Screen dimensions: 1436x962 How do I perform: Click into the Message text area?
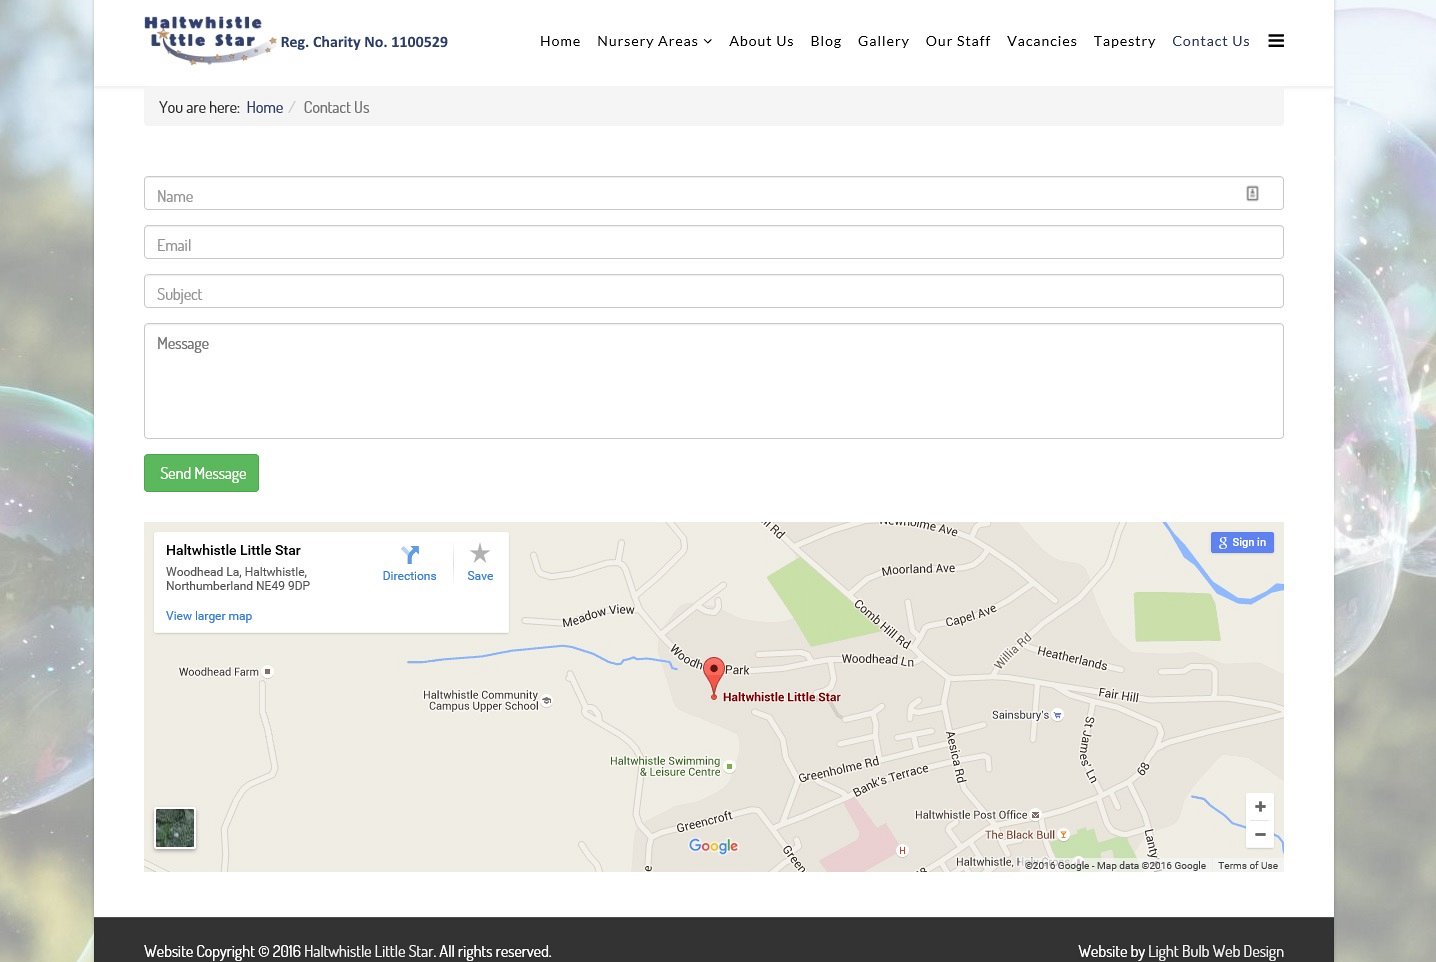coord(713,381)
